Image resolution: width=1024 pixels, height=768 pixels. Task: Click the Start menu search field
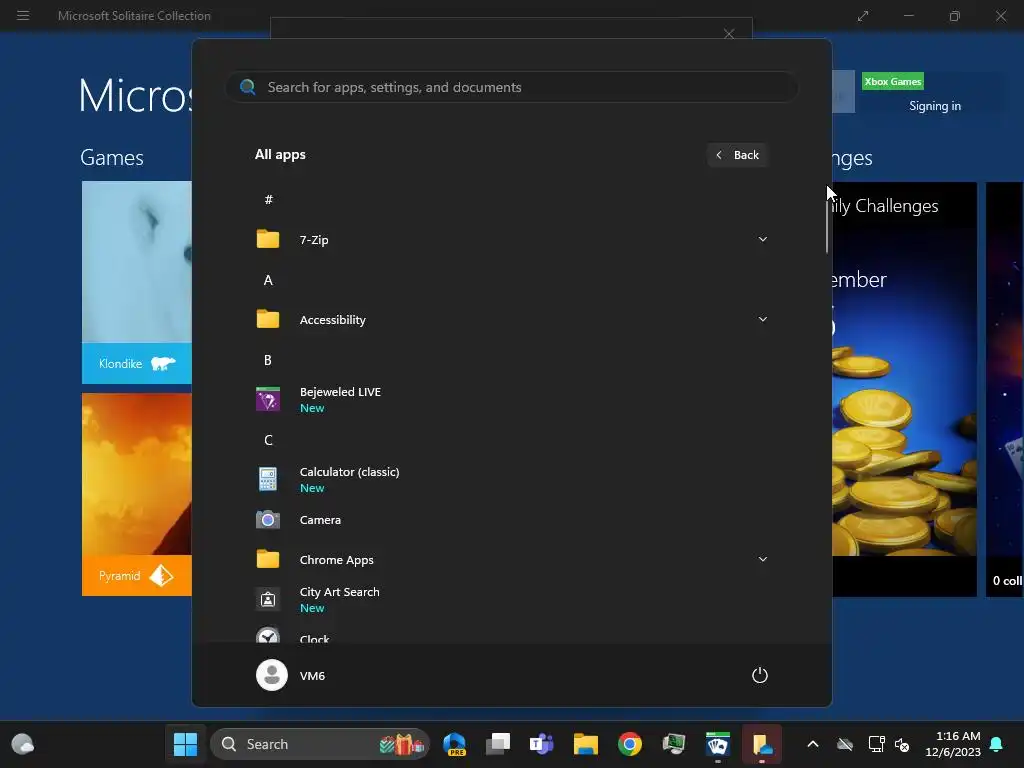click(512, 87)
